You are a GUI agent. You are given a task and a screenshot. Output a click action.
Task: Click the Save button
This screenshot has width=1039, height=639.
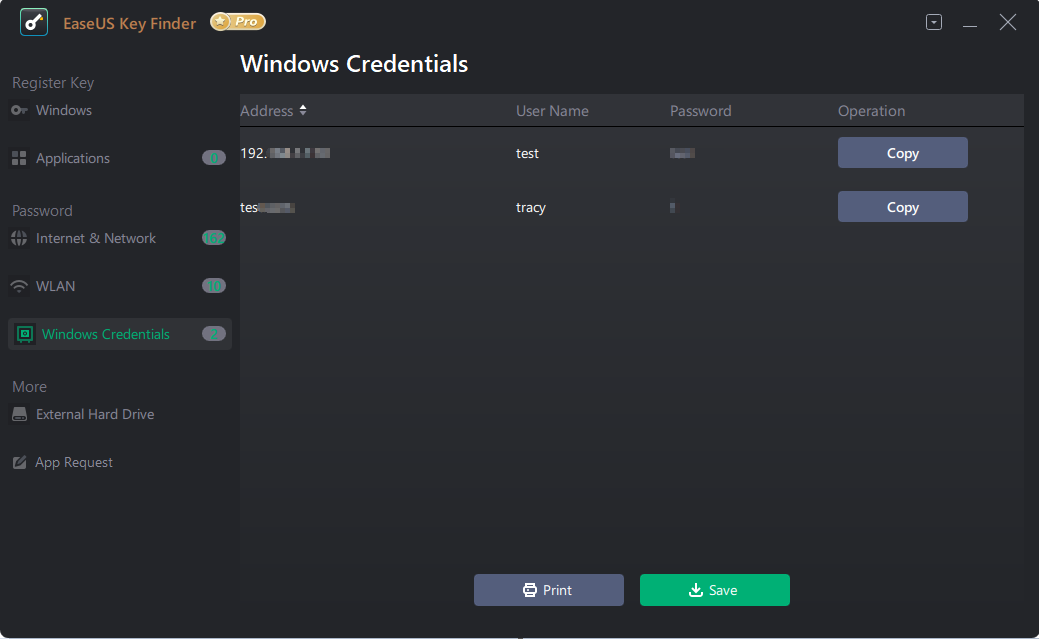click(x=714, y=590)
